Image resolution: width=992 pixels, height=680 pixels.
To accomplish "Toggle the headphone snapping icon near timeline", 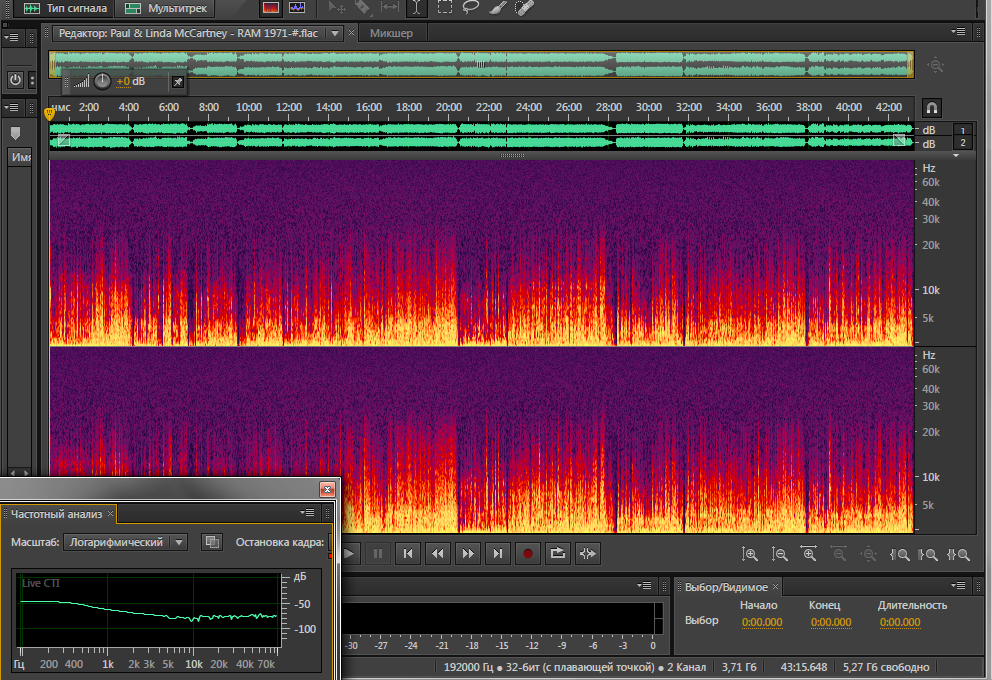I will click(931, 107).
